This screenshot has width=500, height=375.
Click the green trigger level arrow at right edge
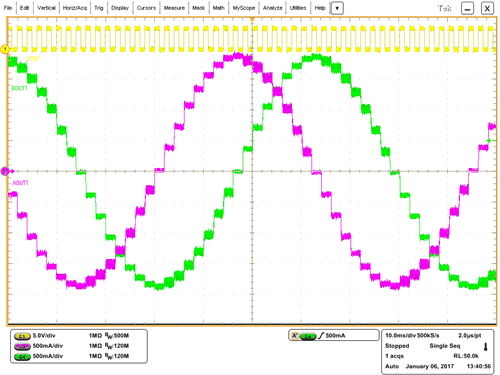[x=489, y=140]
